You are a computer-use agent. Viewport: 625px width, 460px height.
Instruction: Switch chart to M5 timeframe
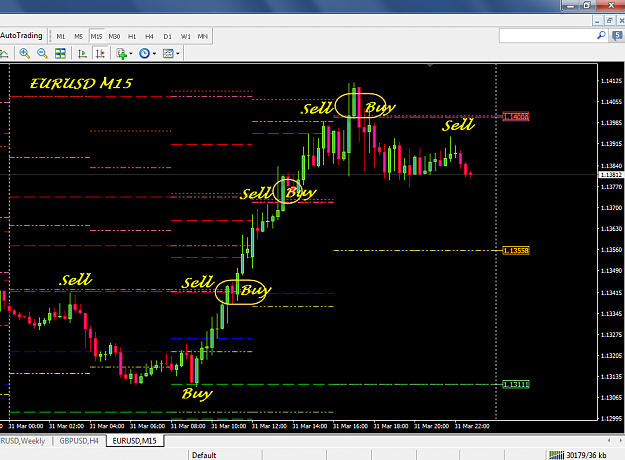click(x=79, y=36)
